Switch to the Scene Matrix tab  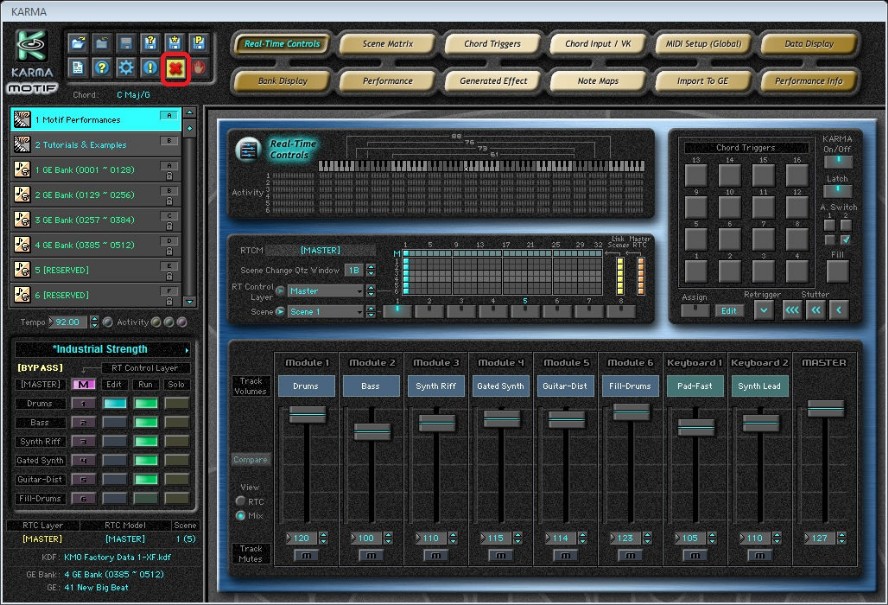[388, 44]
